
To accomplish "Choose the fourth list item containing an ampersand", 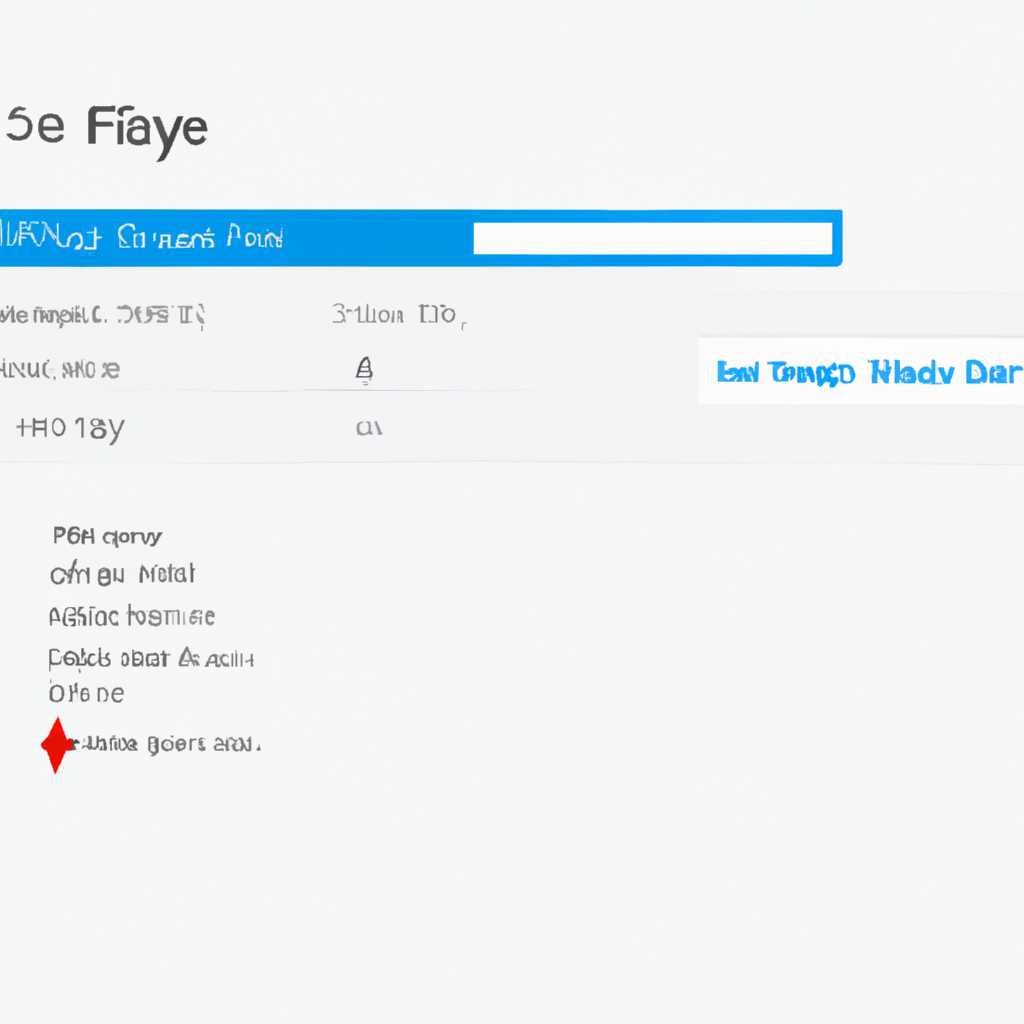I will tap(151, 658).
